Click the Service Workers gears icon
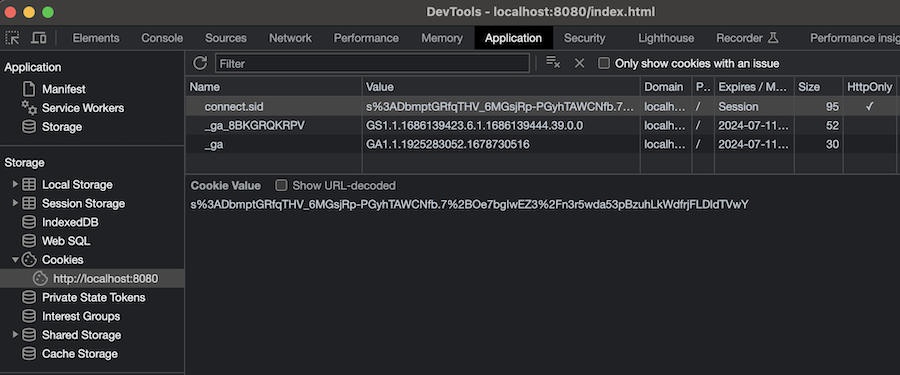900x375 pixels. [x=29, y=107]
